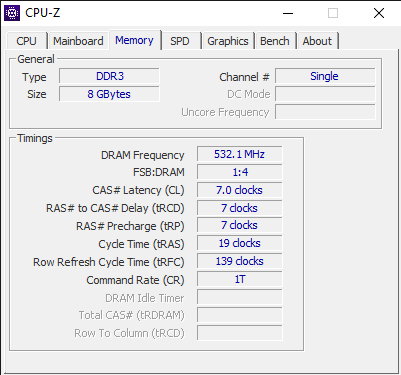
Task: Go to the About tab
Action: (317, 41)
